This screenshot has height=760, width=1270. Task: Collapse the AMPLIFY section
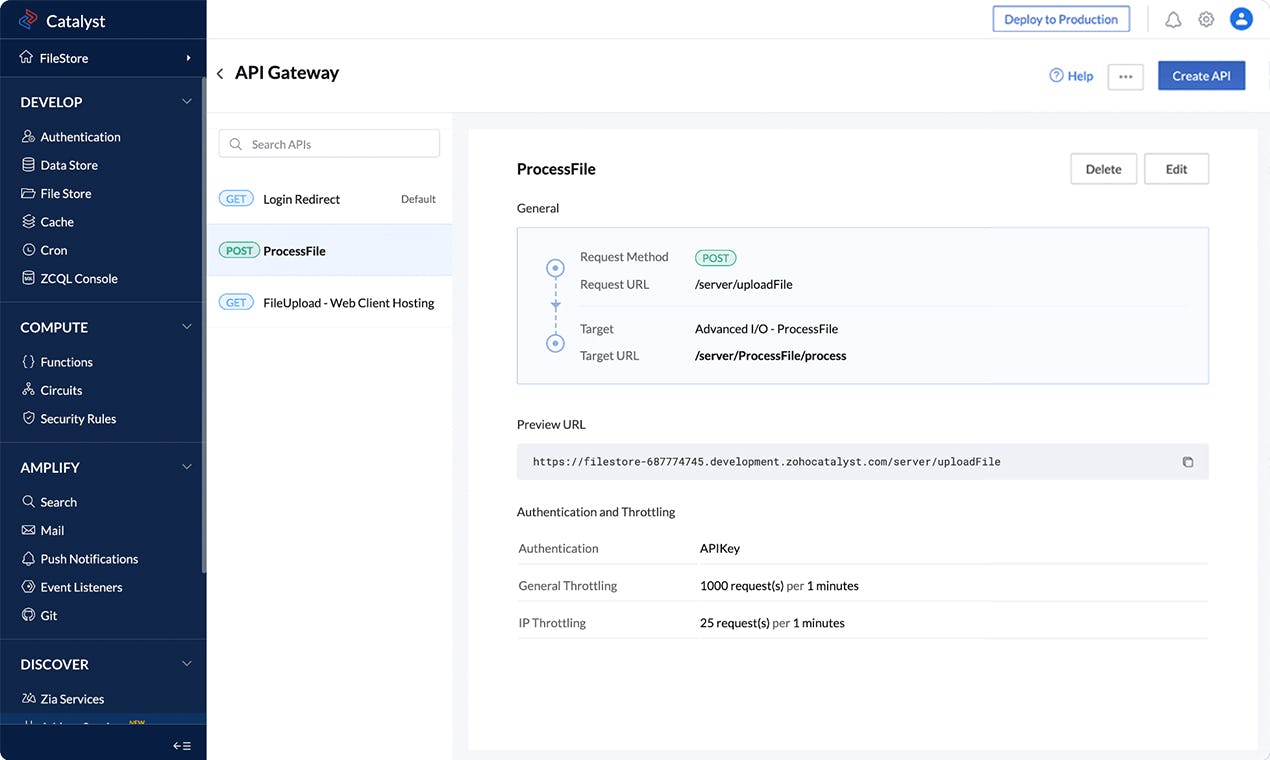187,467
